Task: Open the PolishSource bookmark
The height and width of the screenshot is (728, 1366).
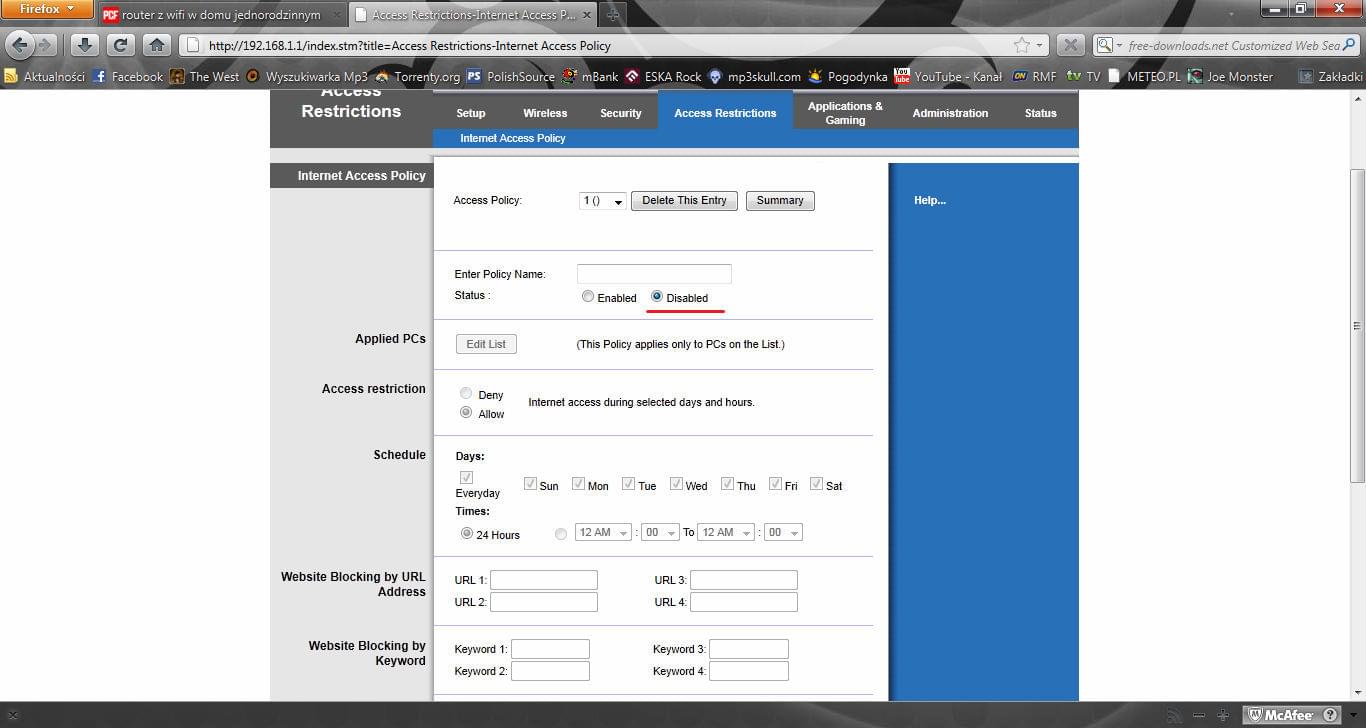Action: (511, 76)
